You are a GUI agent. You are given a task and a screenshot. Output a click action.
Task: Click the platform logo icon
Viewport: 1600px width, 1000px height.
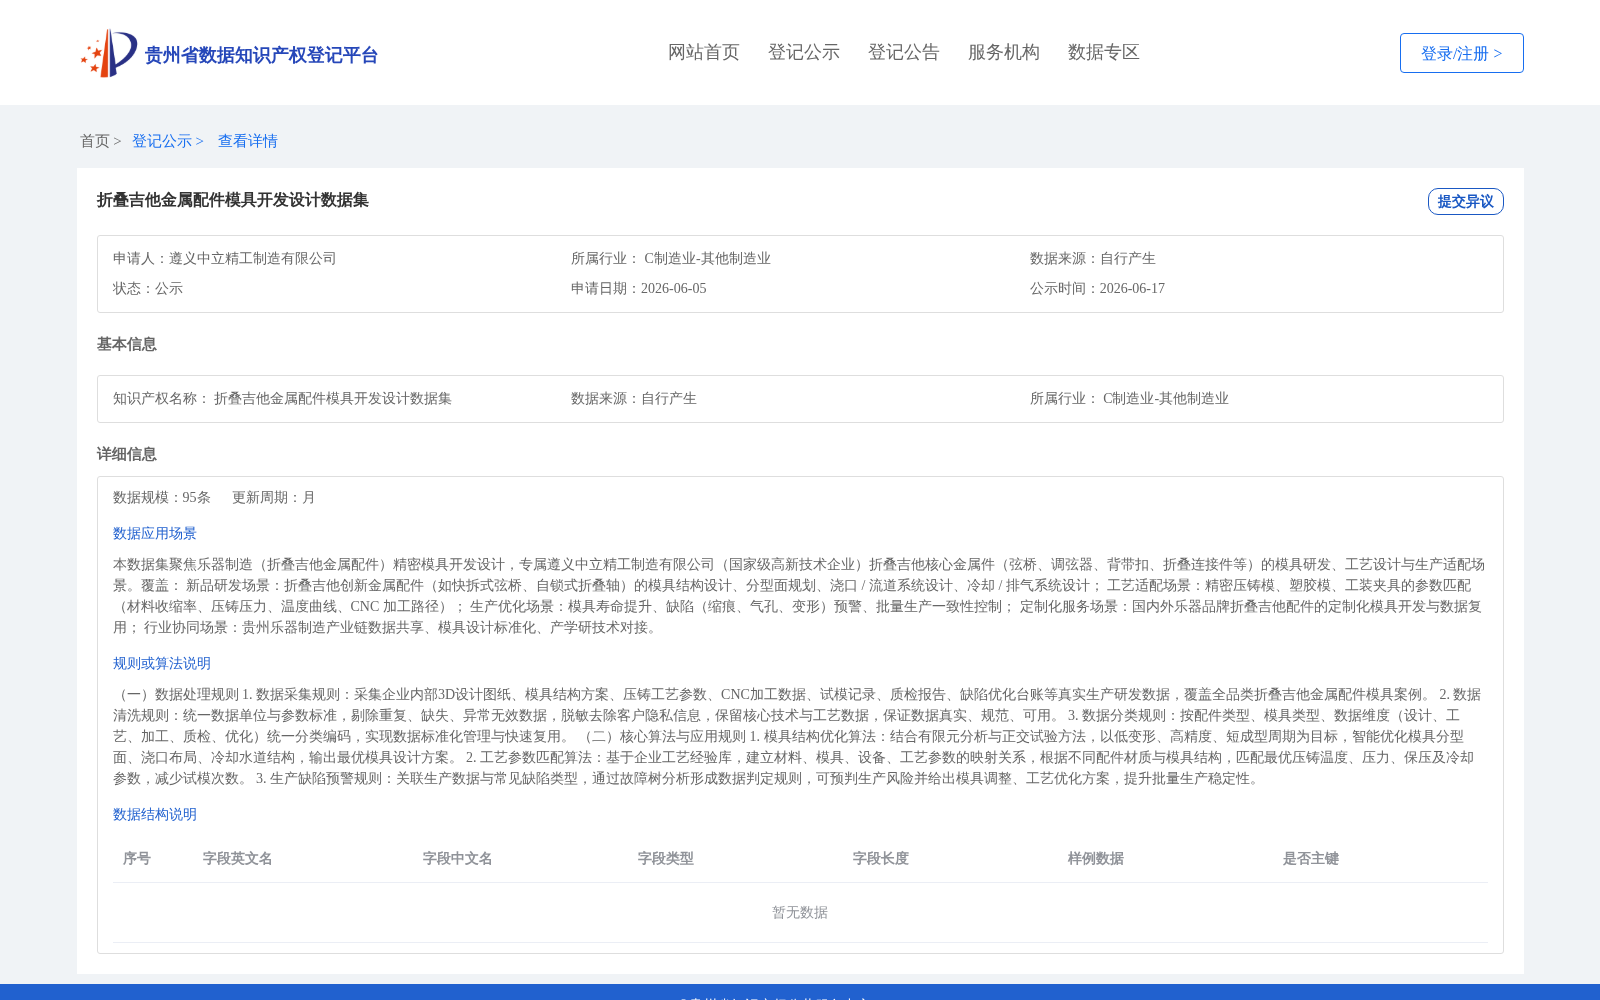109,53
